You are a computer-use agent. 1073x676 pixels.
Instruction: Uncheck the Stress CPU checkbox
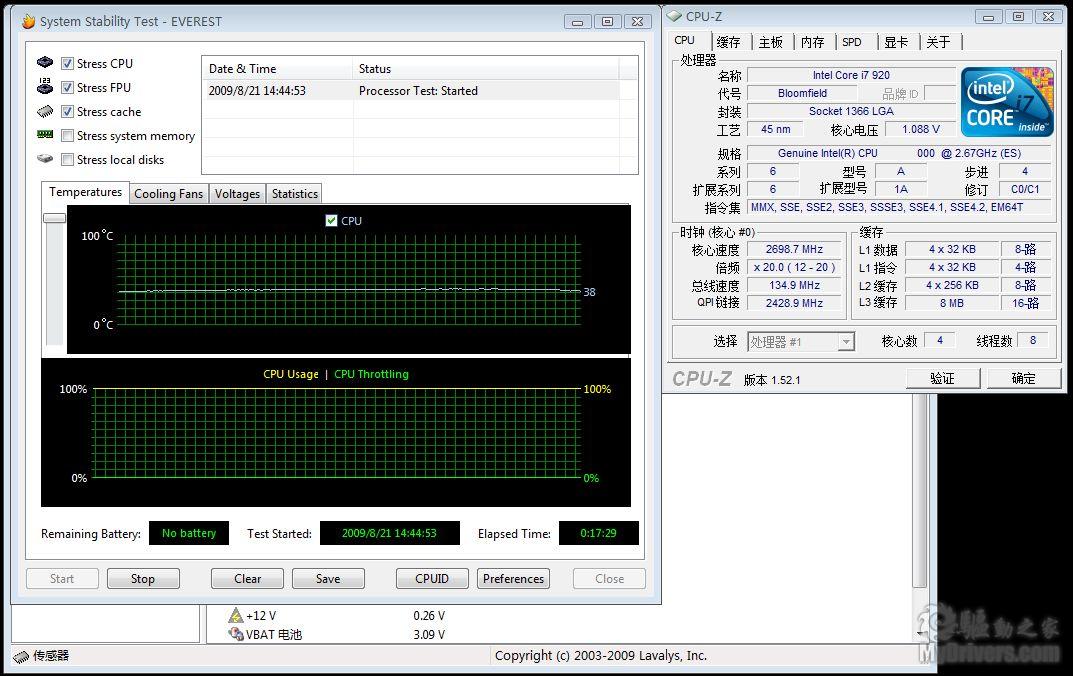click(66, 62)
